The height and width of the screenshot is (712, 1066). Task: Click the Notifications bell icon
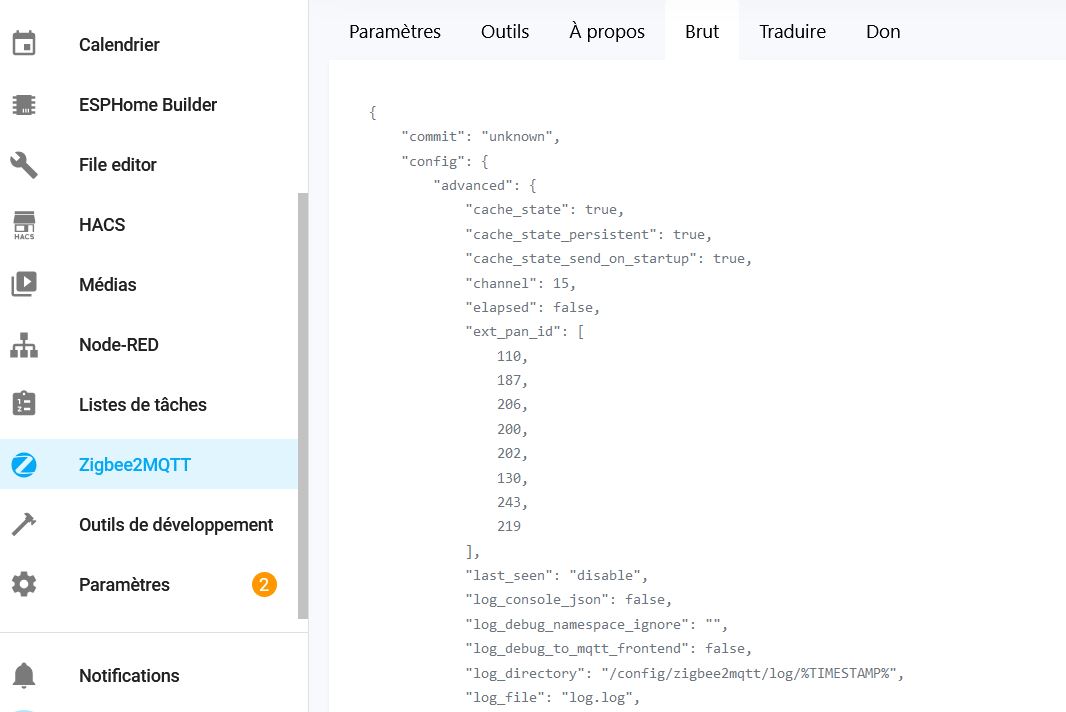(24, 675)
